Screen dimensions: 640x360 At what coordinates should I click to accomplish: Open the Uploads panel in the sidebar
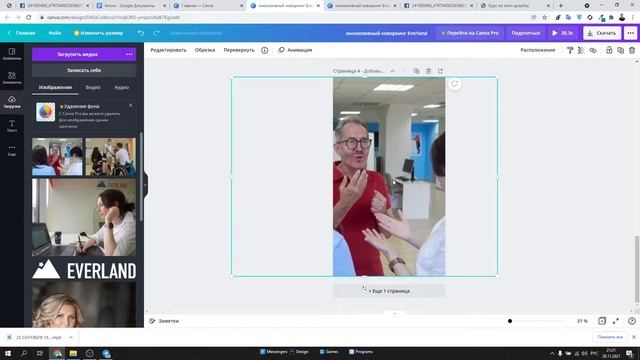[12, 102]
